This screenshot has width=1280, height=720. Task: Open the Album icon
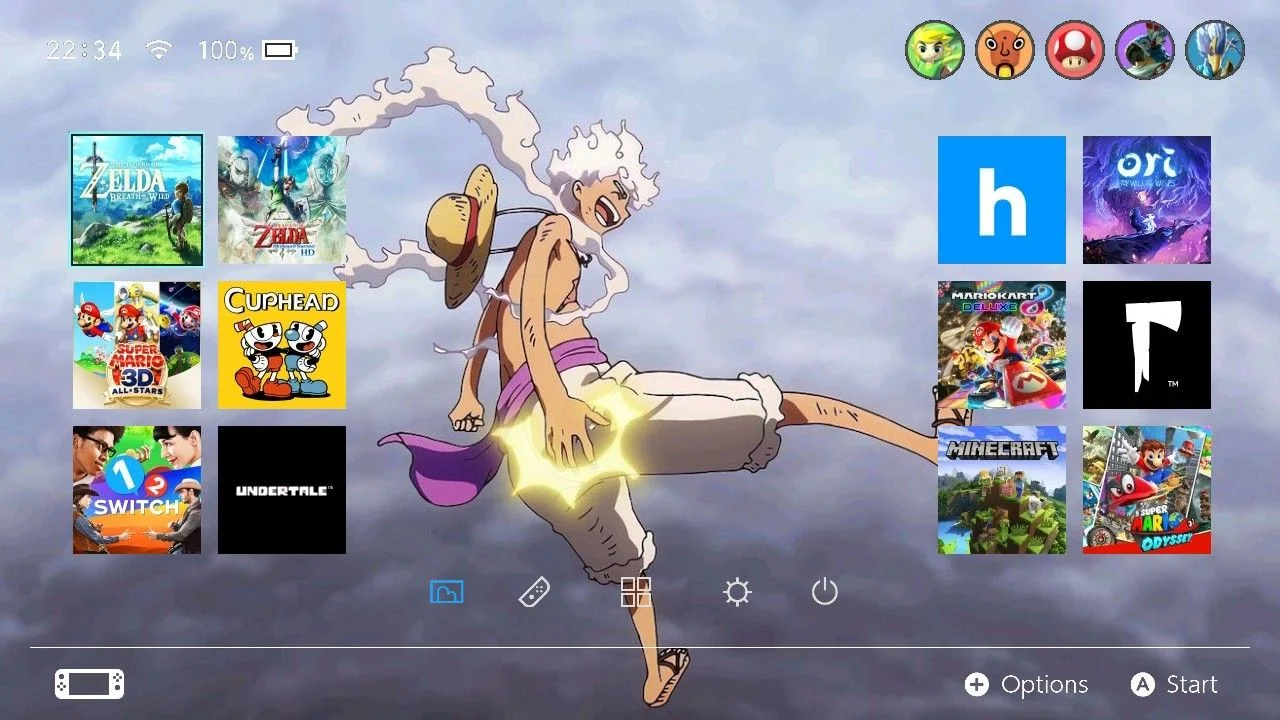coord(446,592)
